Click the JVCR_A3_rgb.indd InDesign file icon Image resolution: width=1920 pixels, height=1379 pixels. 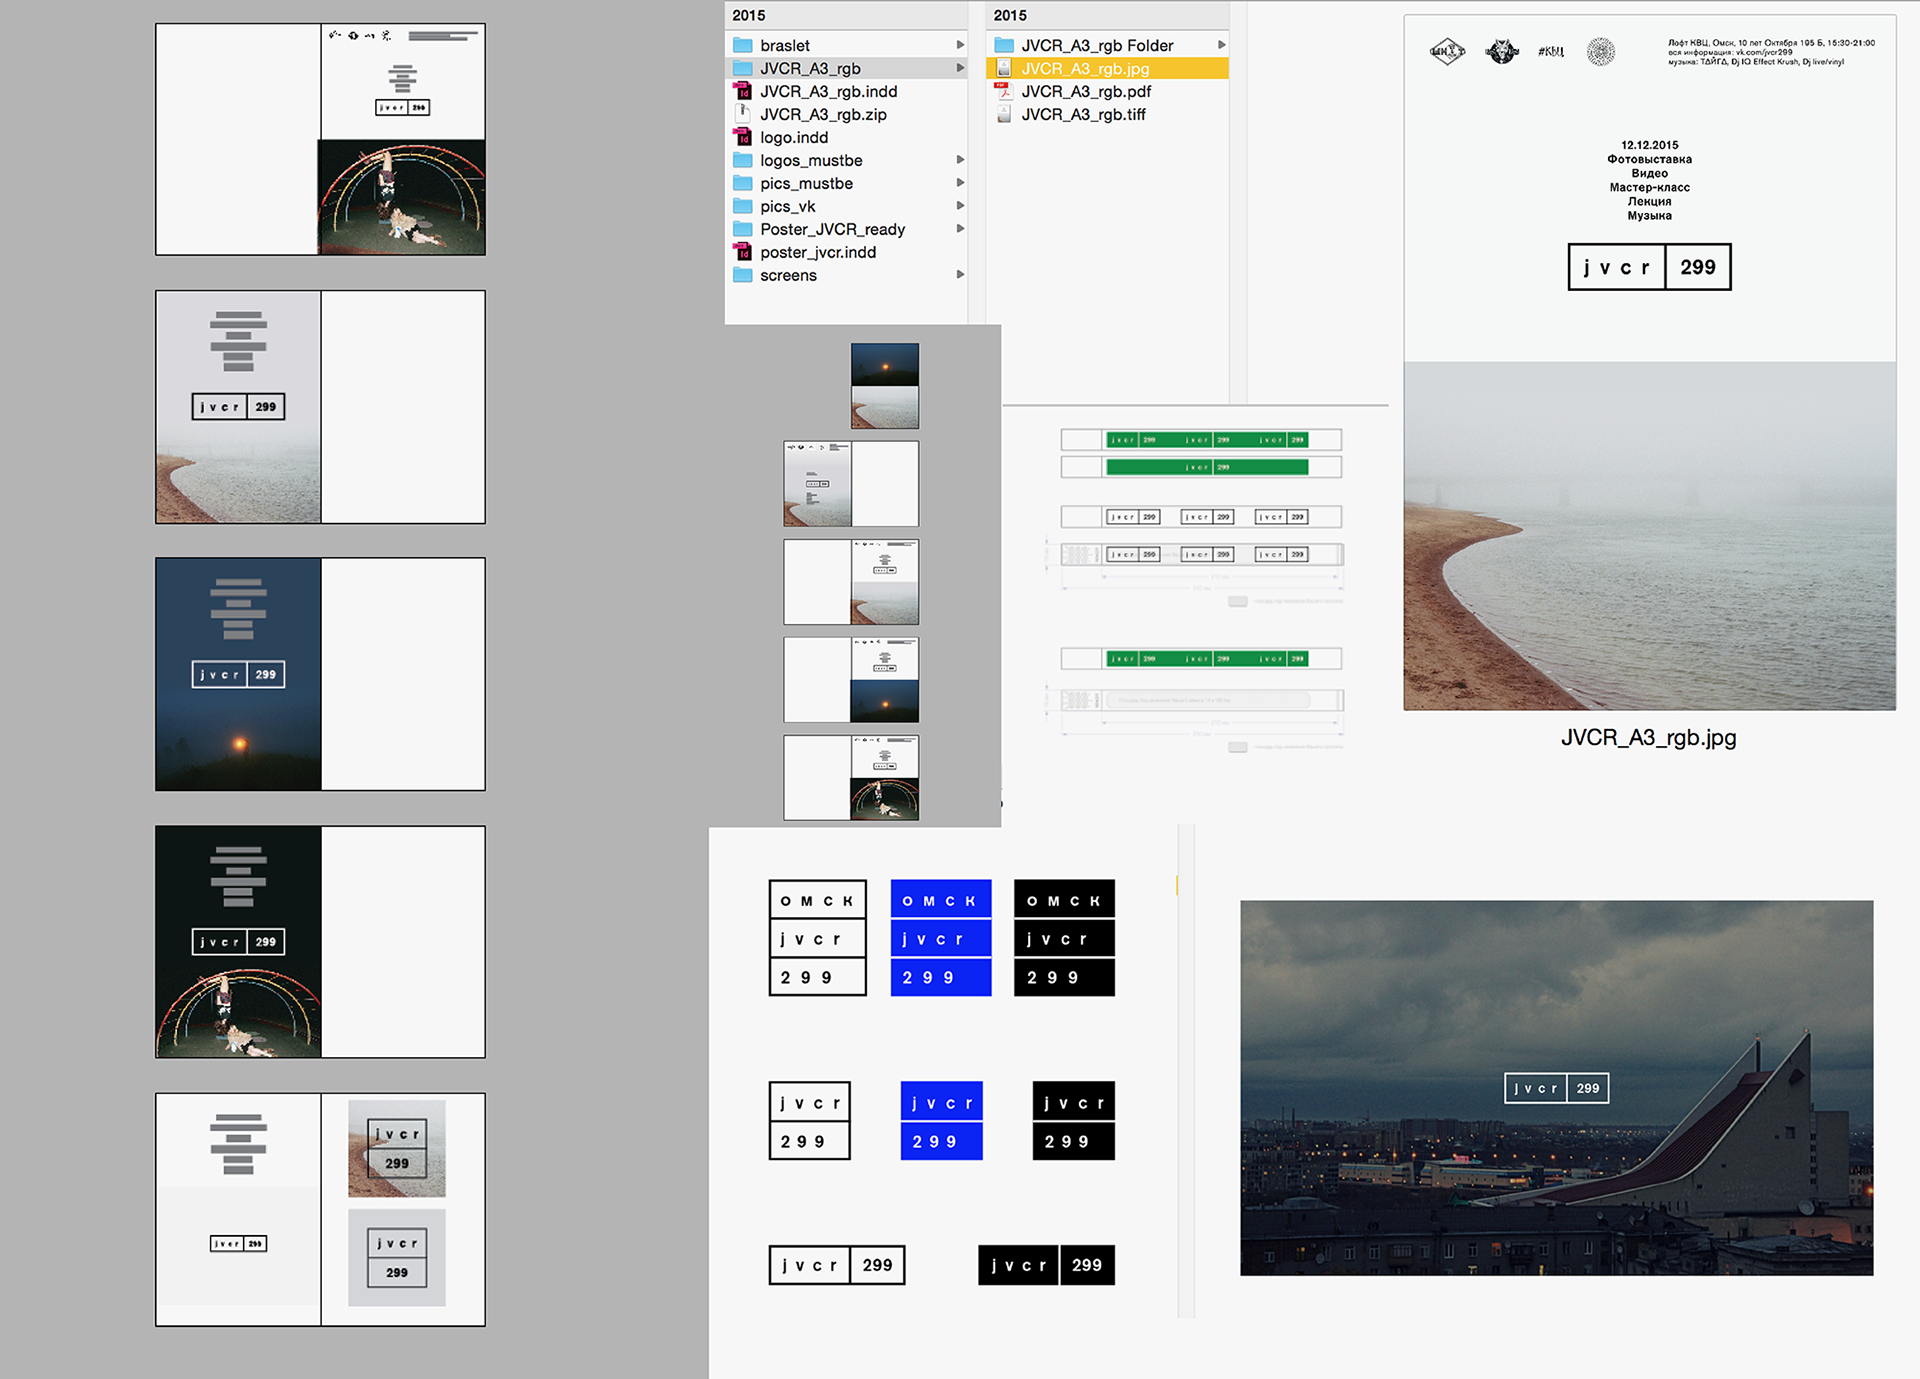(742, 91)
